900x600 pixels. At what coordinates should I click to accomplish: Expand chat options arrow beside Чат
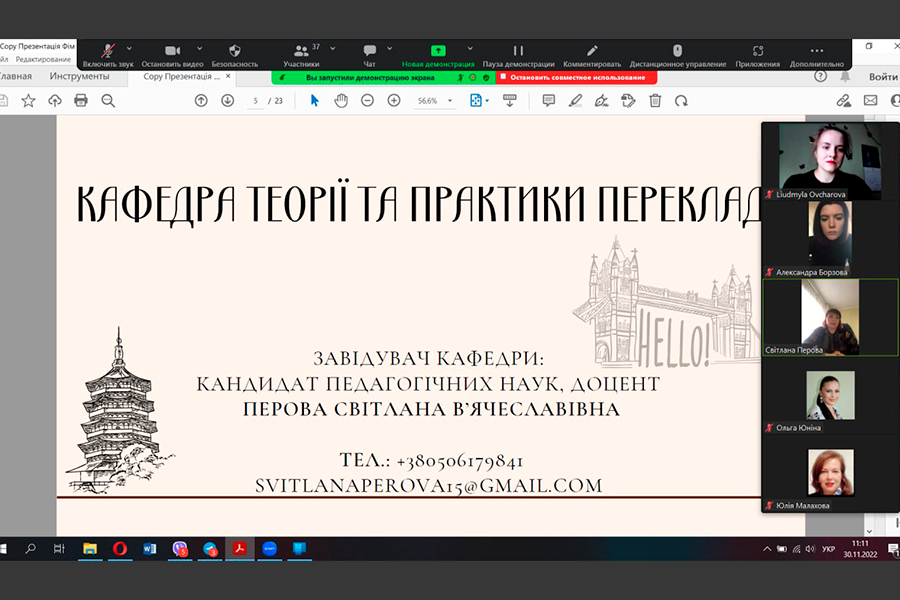390,48
